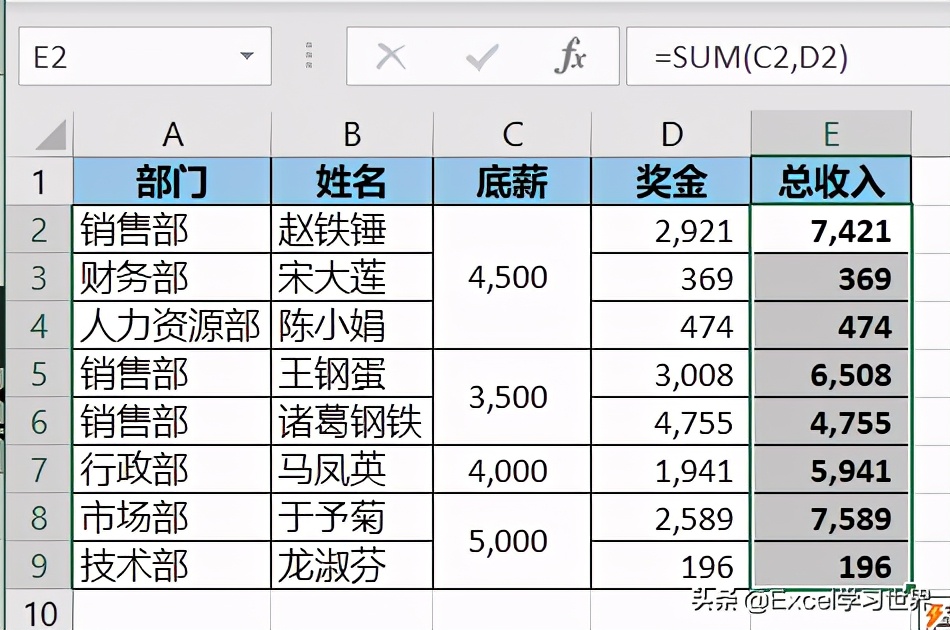
Task: Click the Name Box showing E2
Action: (x=145, y=56)
